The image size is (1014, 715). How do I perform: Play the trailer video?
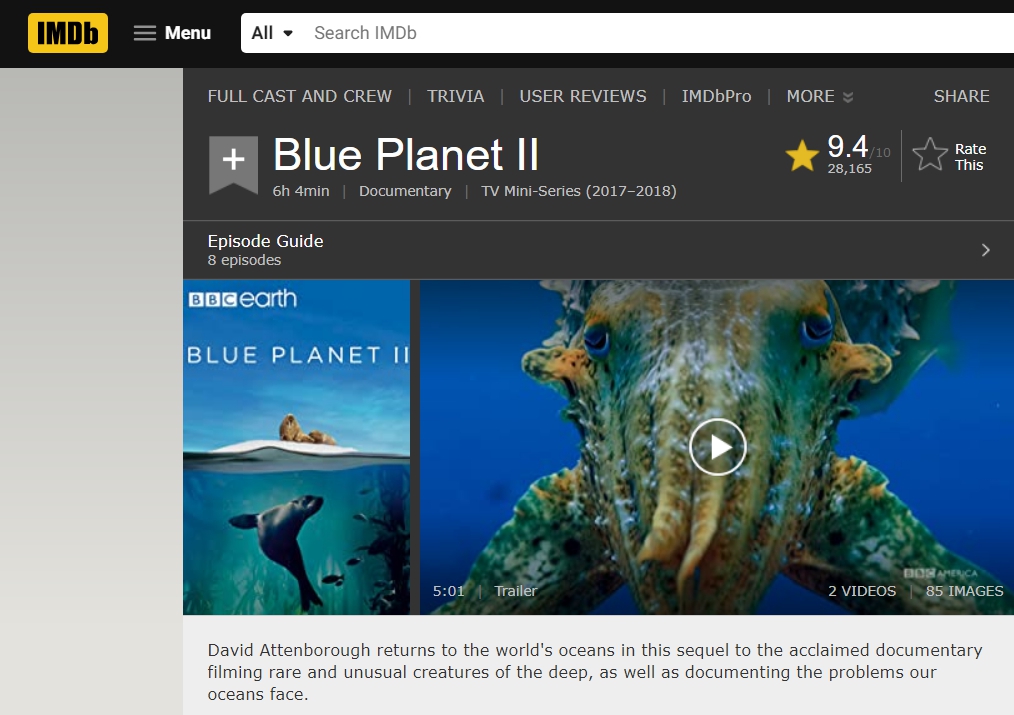[x=717, y=447]
